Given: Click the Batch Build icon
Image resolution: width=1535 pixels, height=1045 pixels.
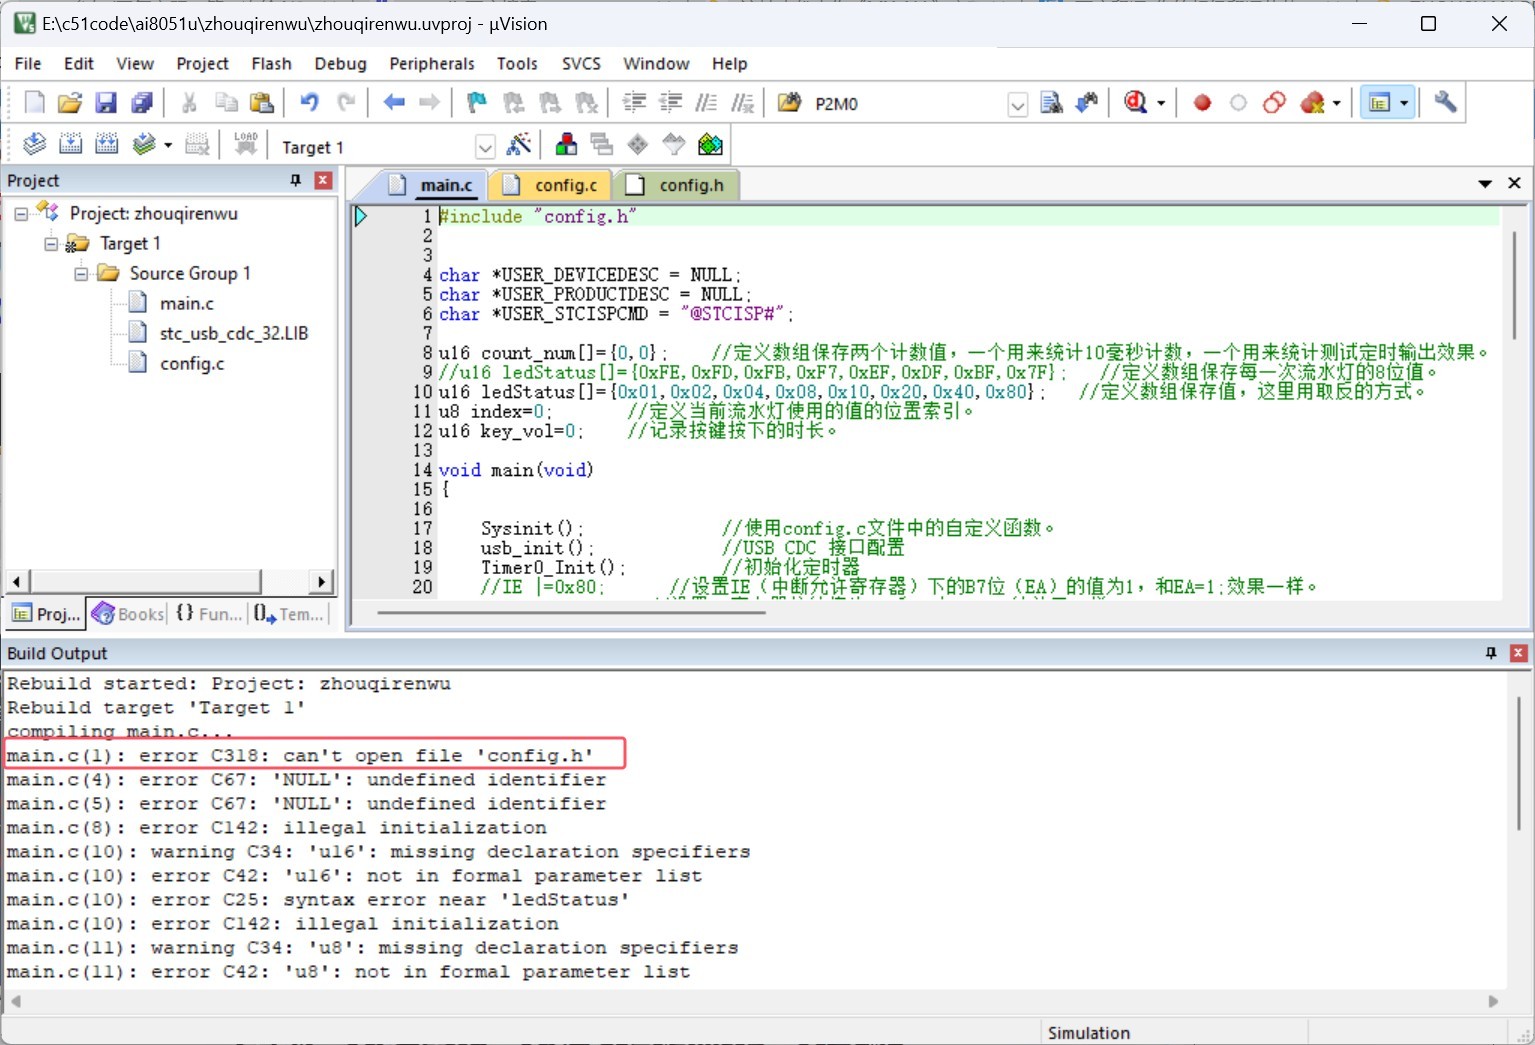Looking at the screenshot, I should [144, 145].
